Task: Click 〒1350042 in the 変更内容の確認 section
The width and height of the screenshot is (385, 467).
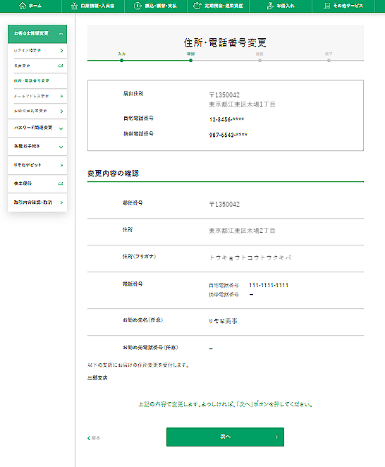Action: pos(224,204)
